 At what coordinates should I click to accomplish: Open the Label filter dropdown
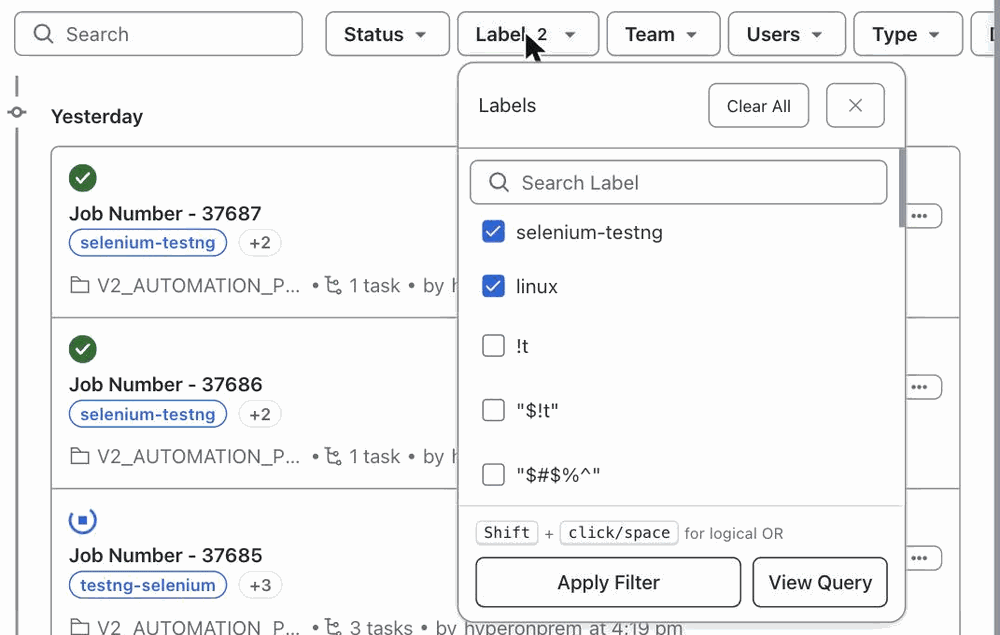coord(528,34)
